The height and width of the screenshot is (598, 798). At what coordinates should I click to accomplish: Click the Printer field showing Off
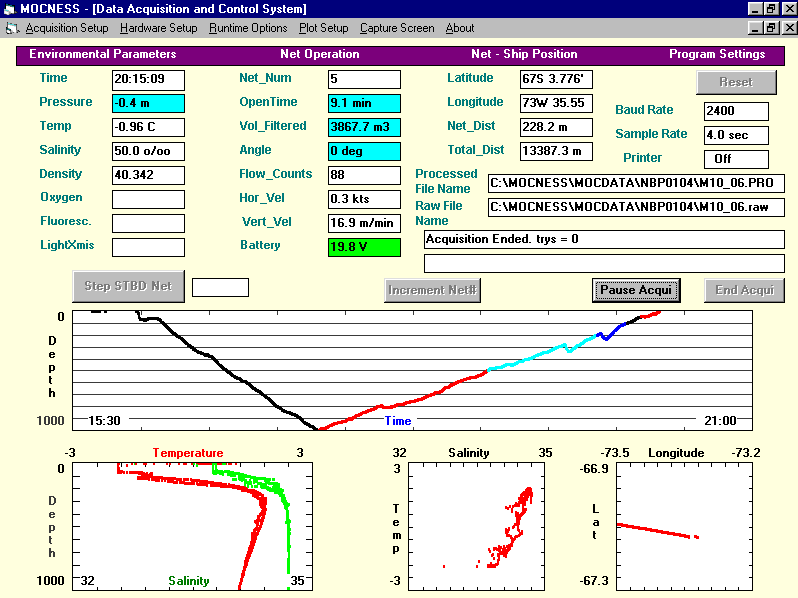(736, 159)
